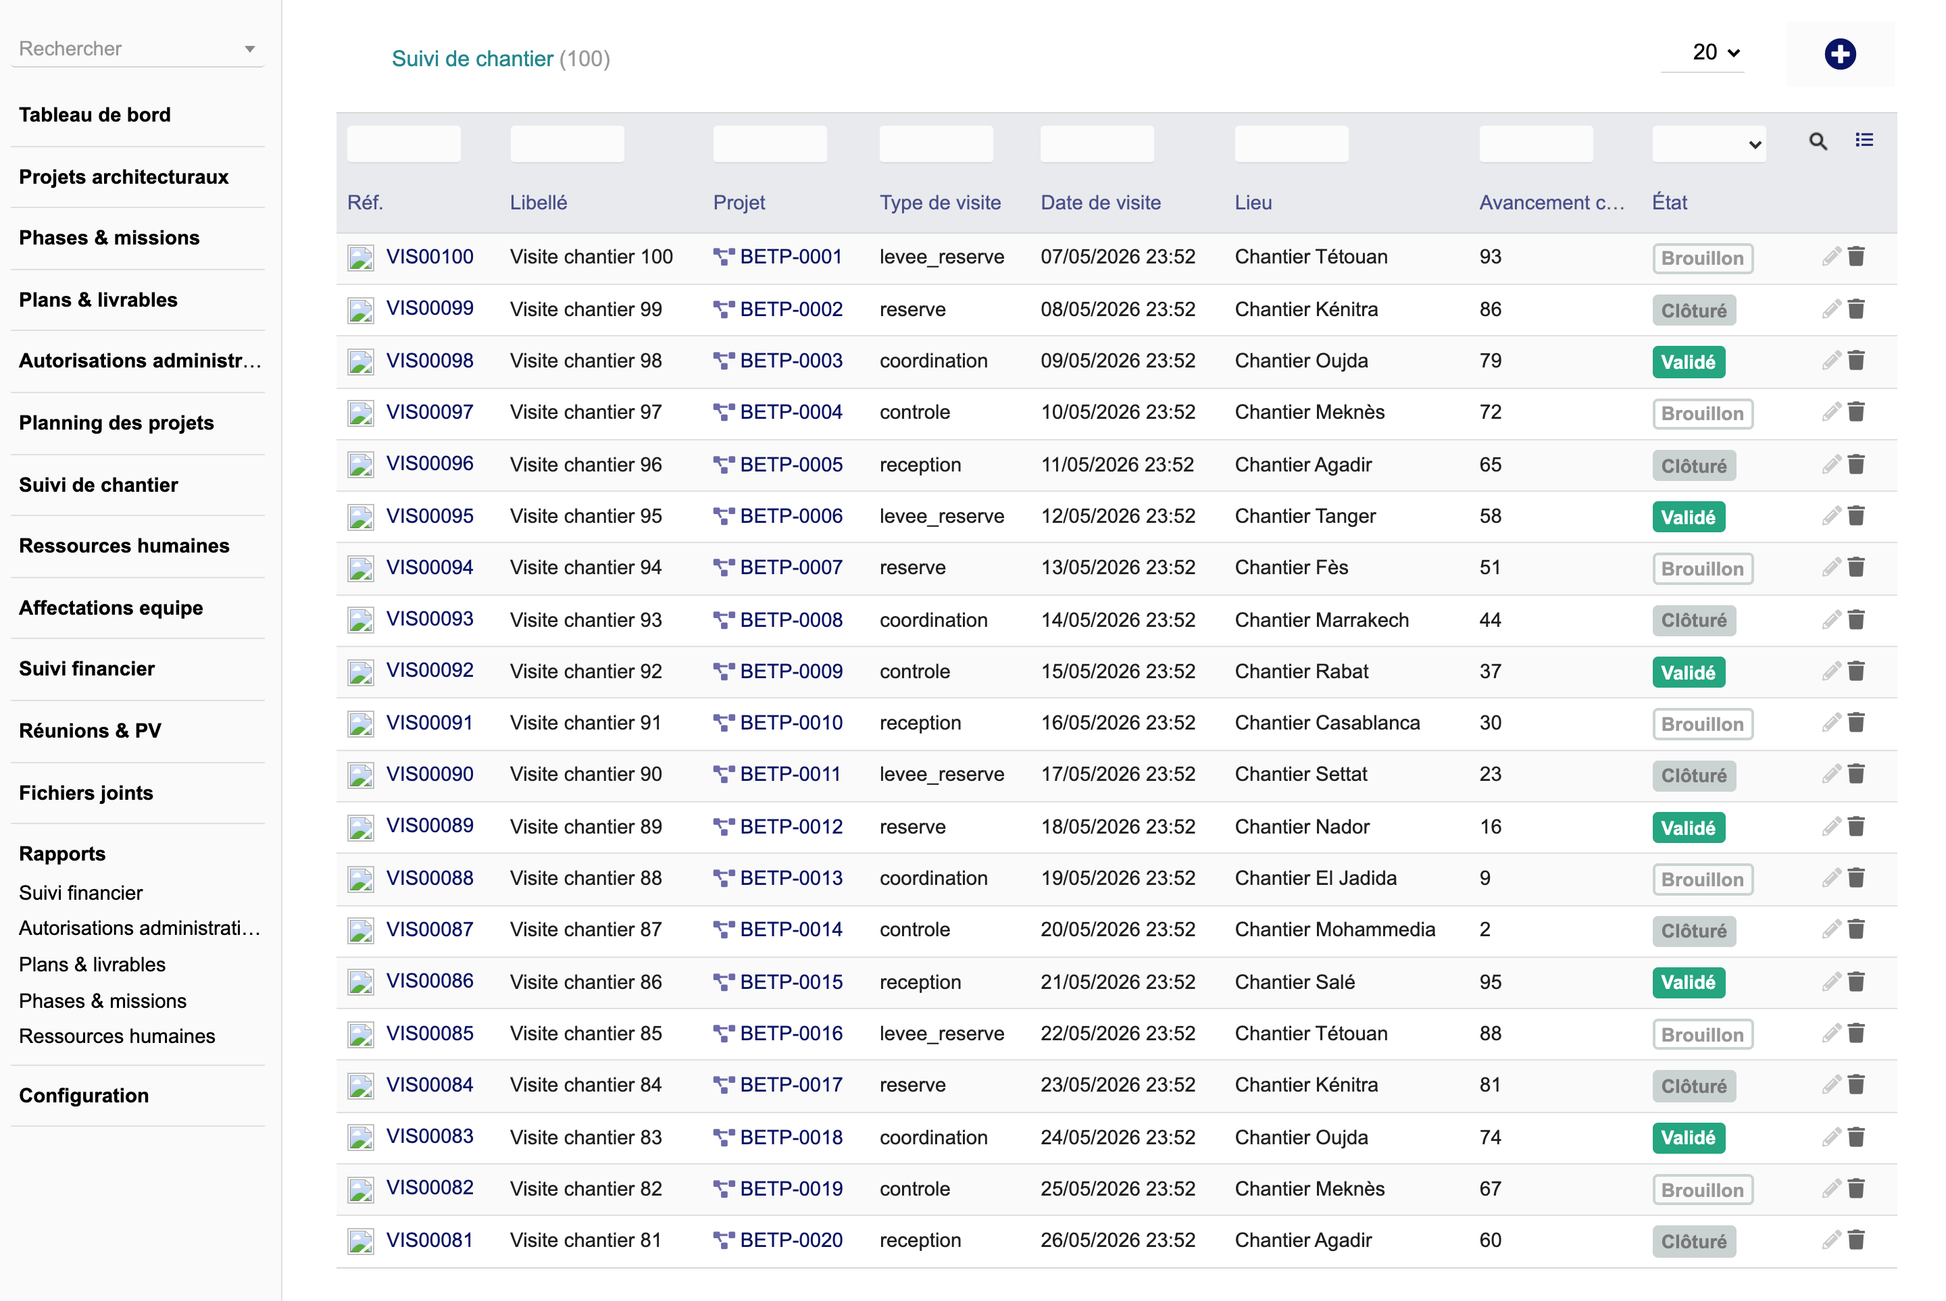Open Fichiers joints menu
This screenshot has height=1301, width=1946.
click(86, 793)
